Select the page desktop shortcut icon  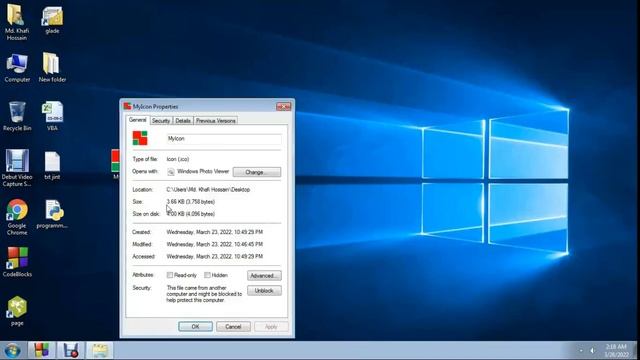pyautogui.click(x=17, y=308)
